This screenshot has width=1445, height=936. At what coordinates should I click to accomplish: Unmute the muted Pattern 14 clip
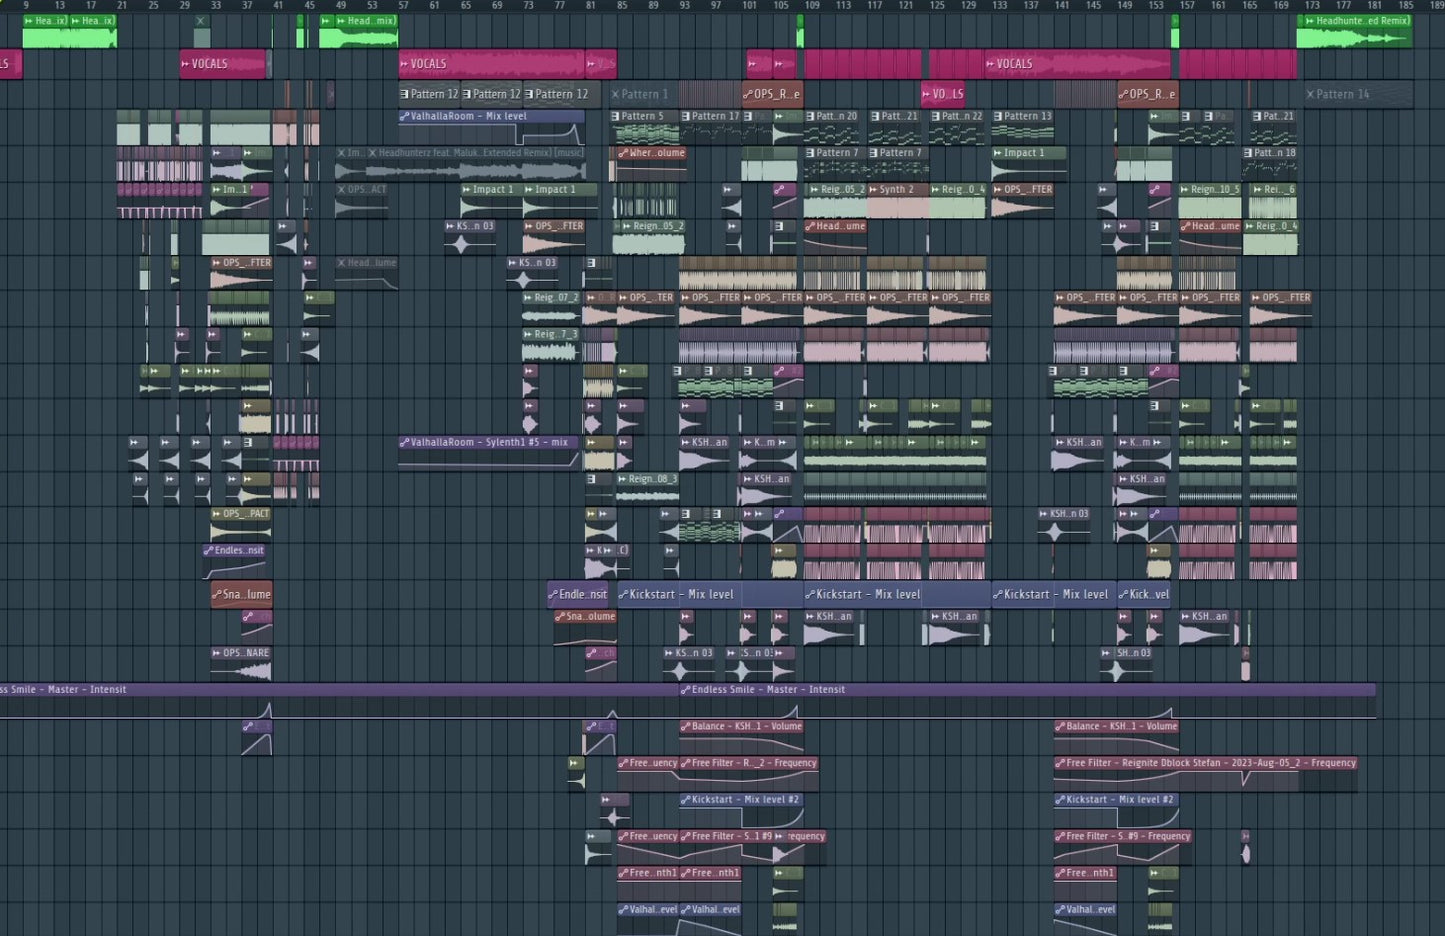point(1311,94)
